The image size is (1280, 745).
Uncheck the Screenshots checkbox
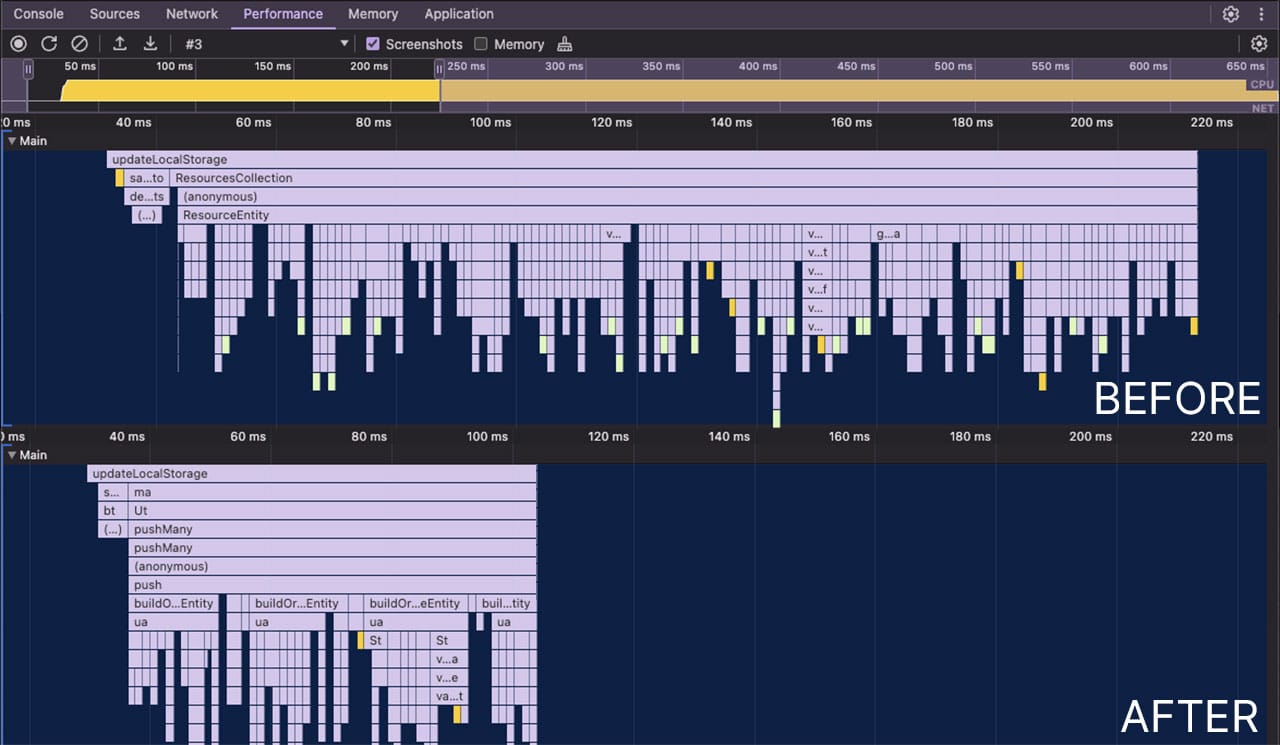(373, 44)
